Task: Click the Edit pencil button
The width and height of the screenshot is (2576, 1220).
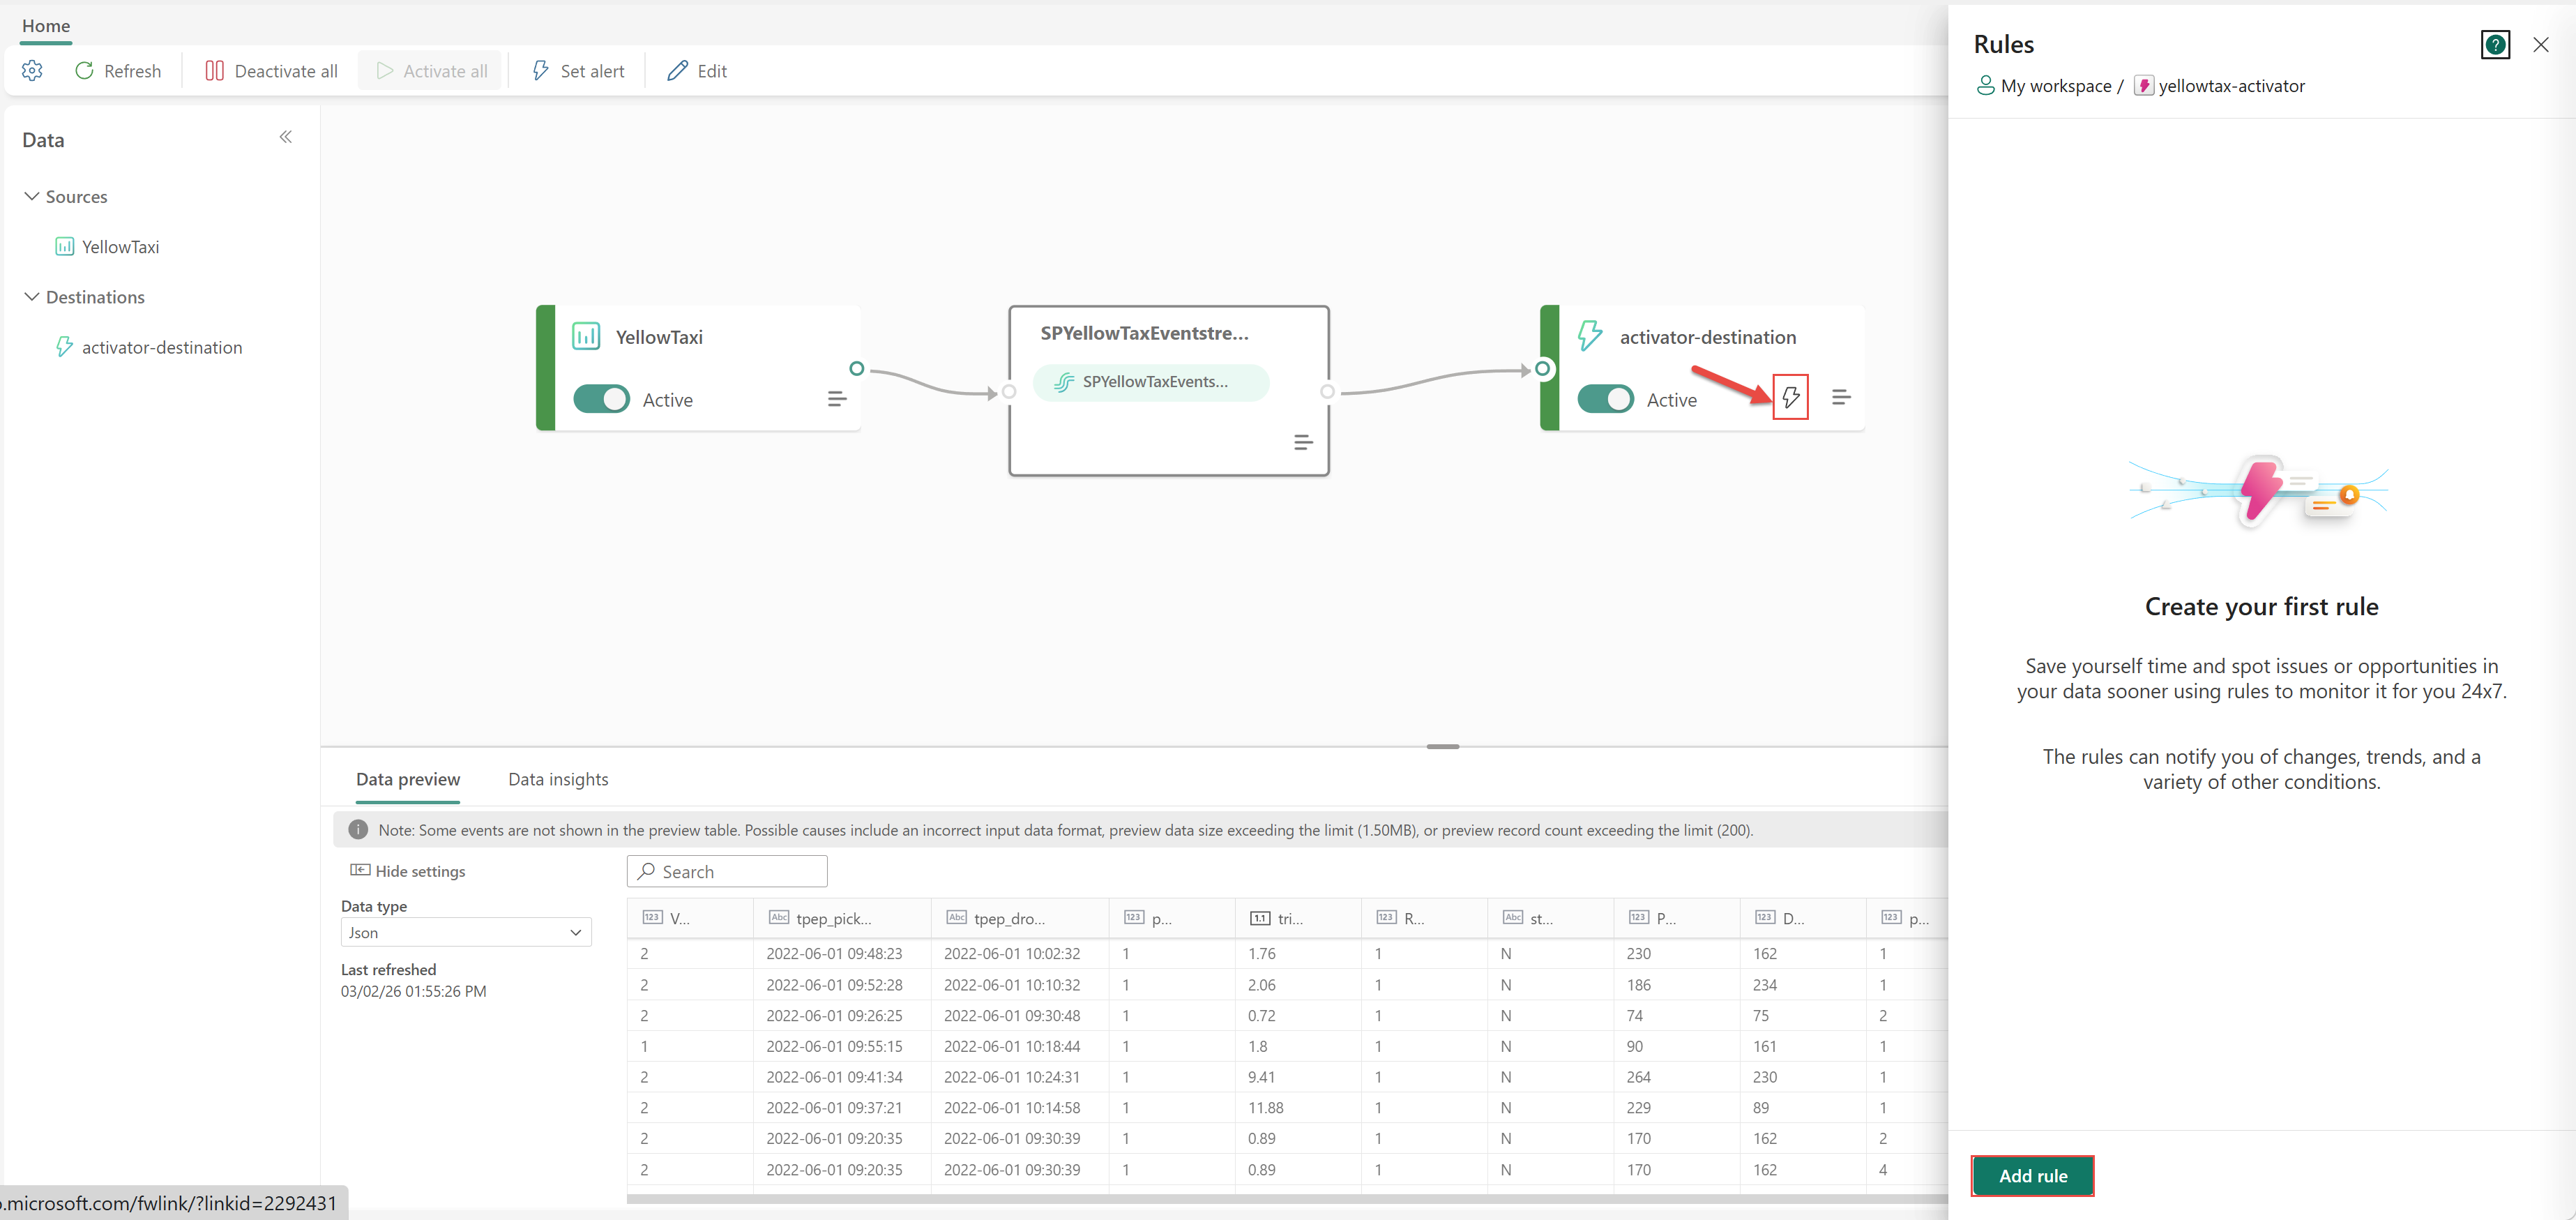Action: (697, 71)
